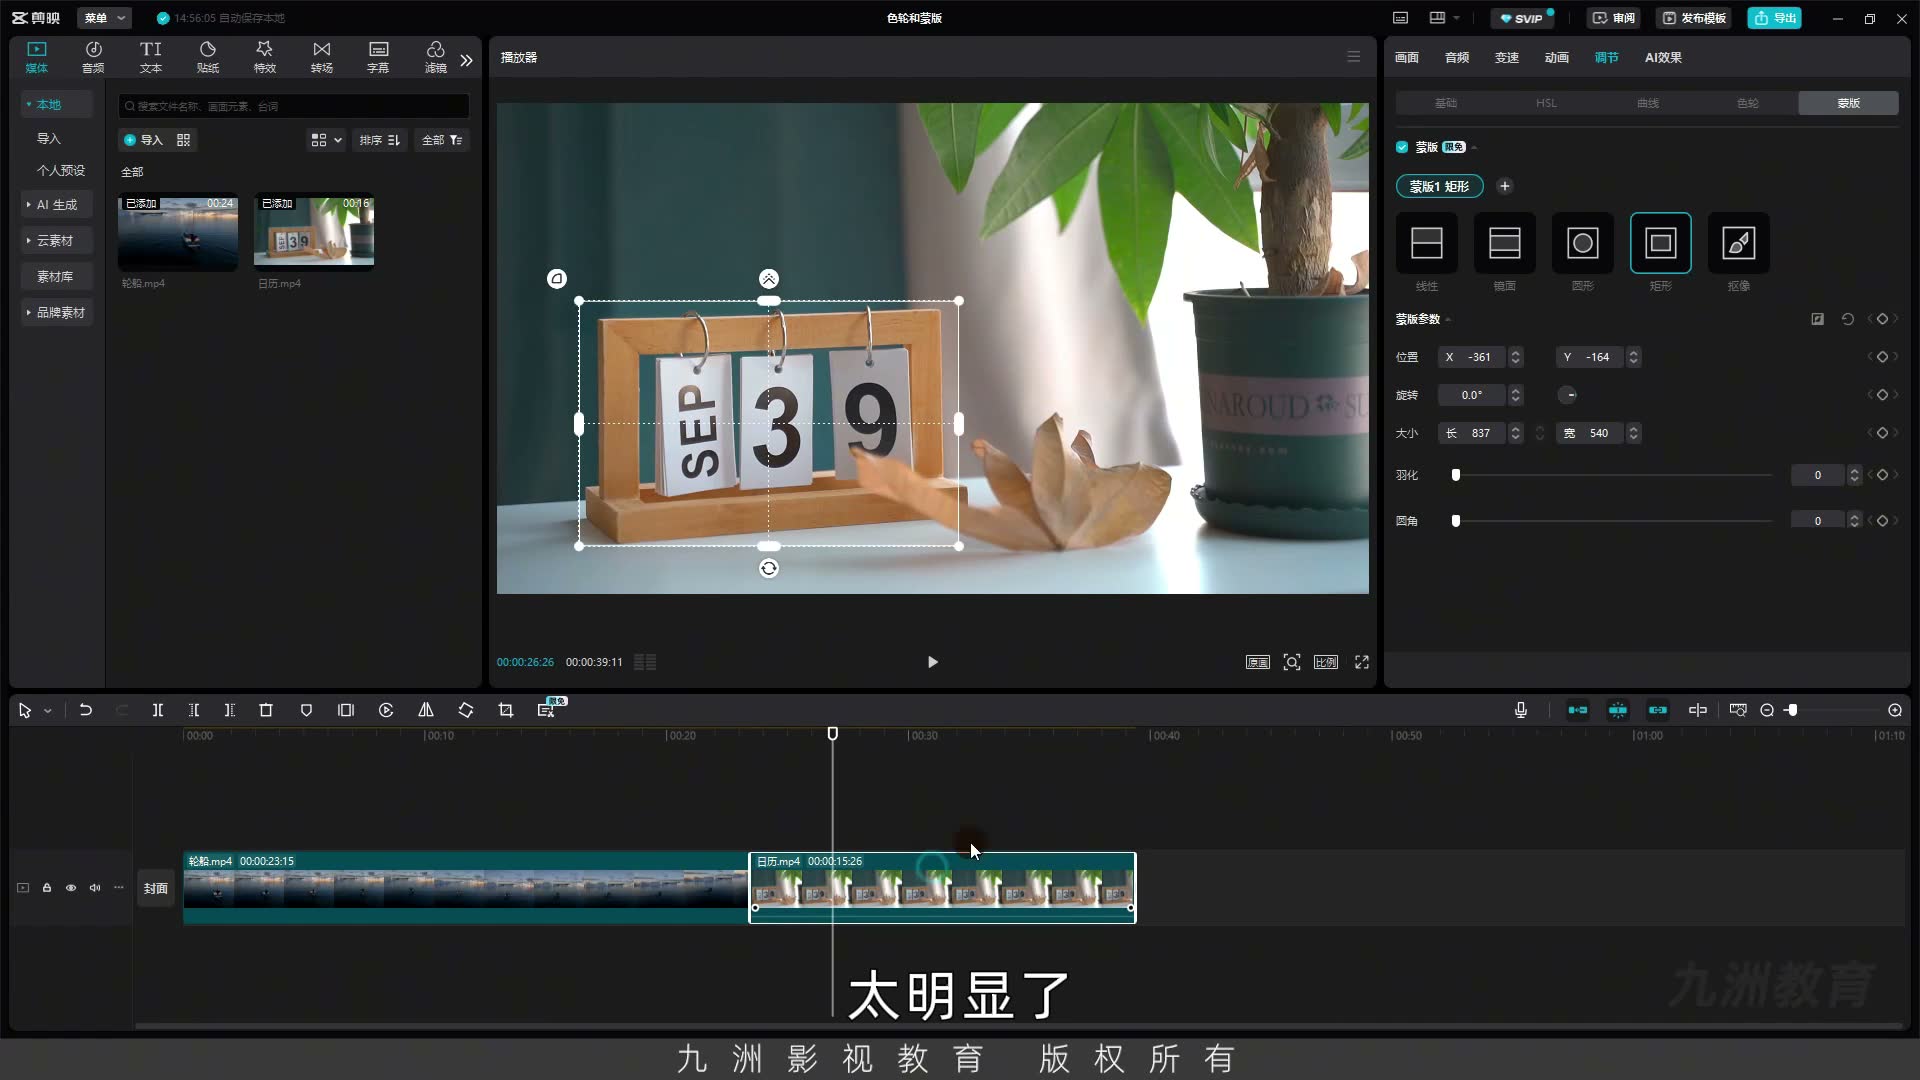The image size is (1920, 1080).
Task: Toggle preview axis in timeline toolbar
Action: [1698, 710]
